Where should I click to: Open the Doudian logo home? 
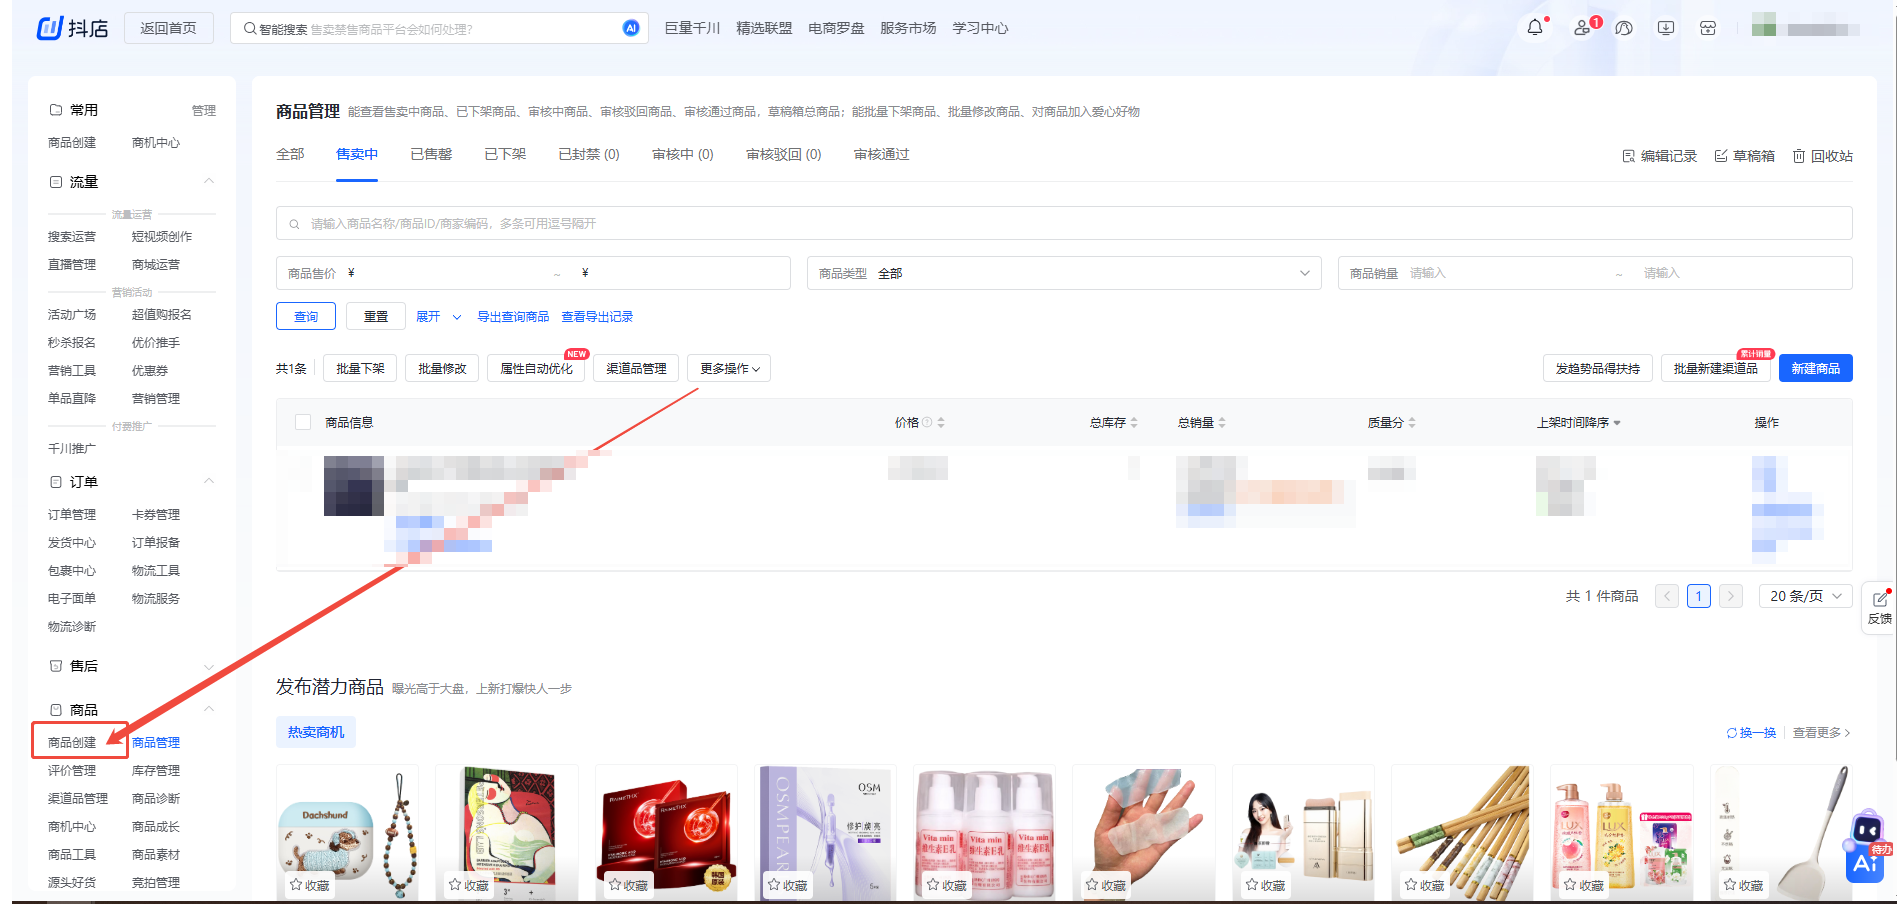(72, 28)
